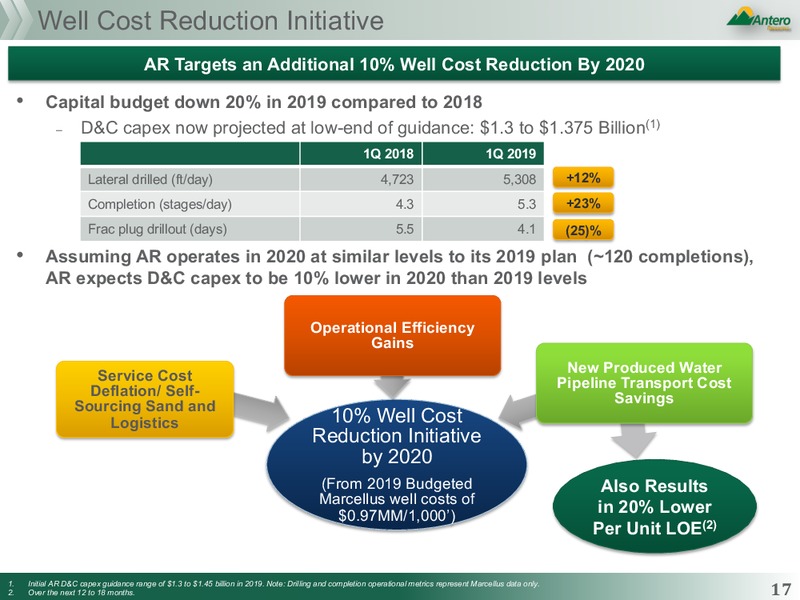Select footnote 1 about initial D&C capex guidance
This screenshot has height=600, width=800.
click(283, 583)
